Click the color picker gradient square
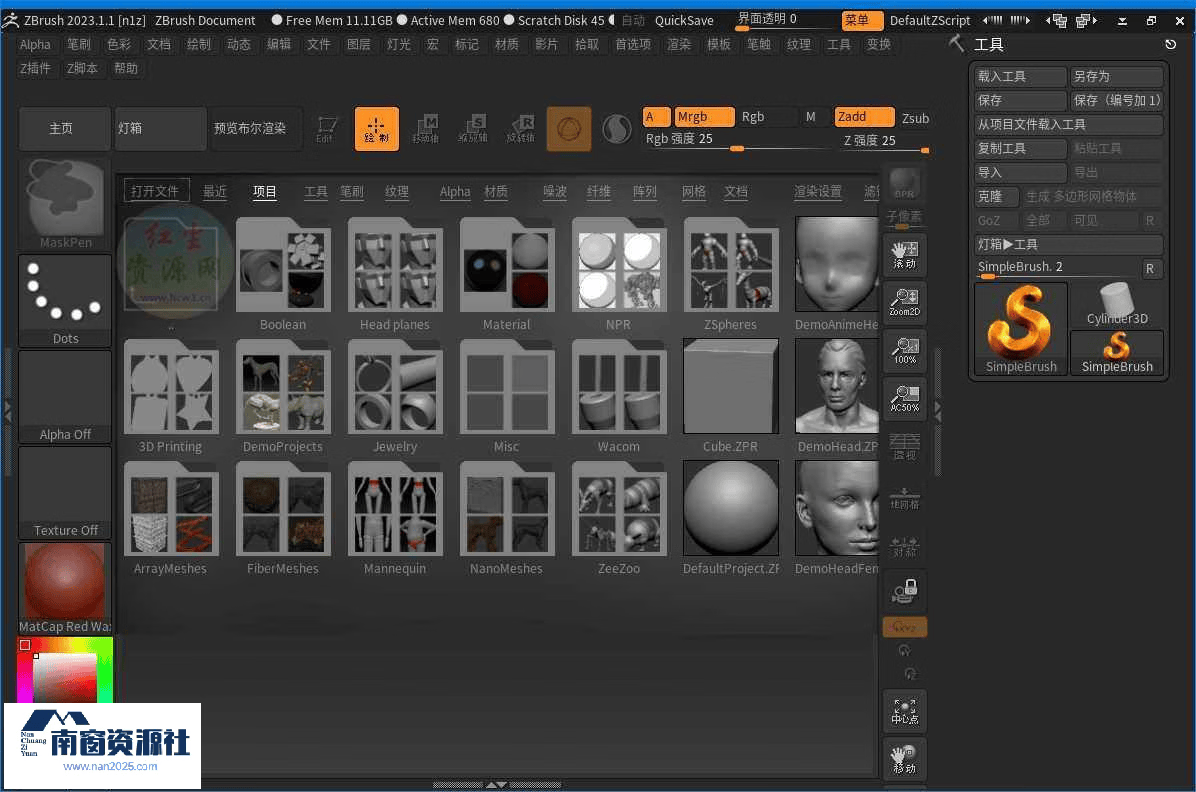 pos(65,678)
